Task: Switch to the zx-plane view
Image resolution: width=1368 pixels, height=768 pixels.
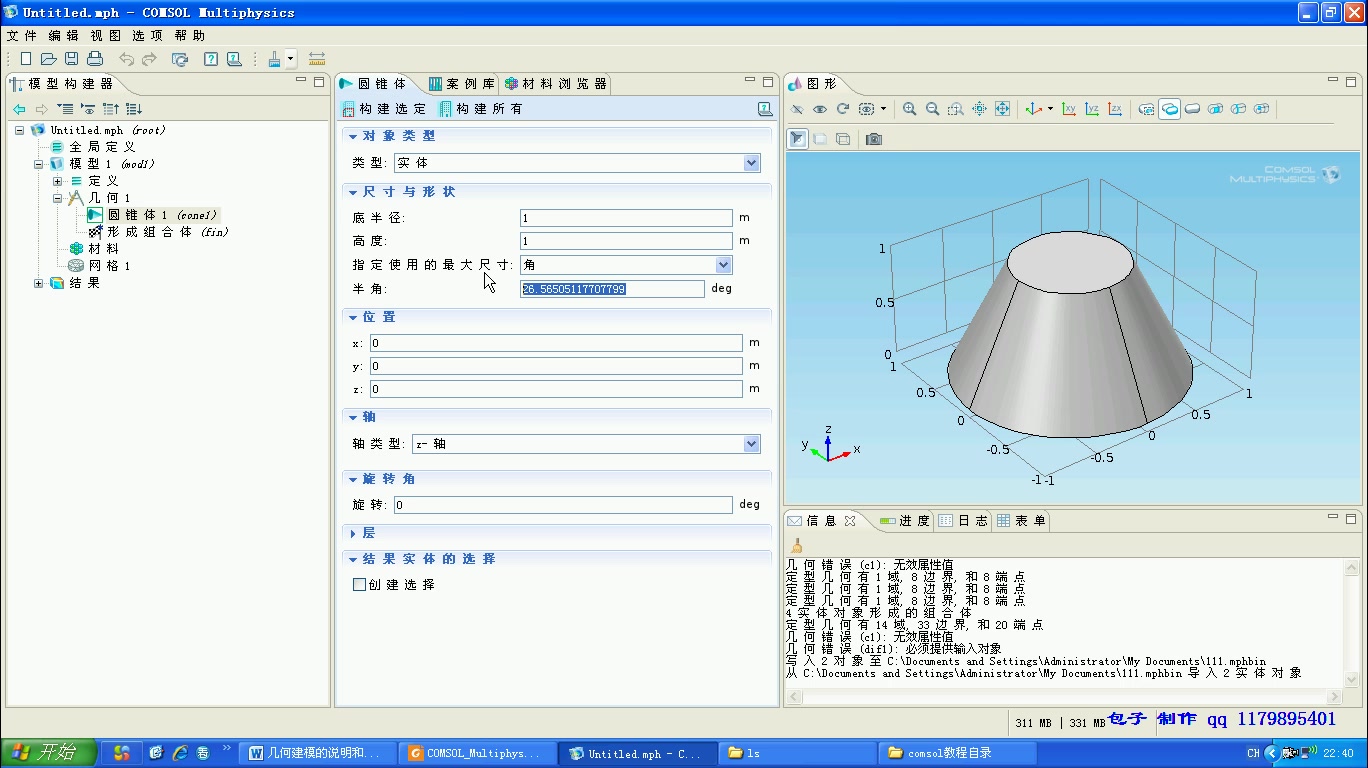Action: pyautogui.click(x=1115, y=109)
